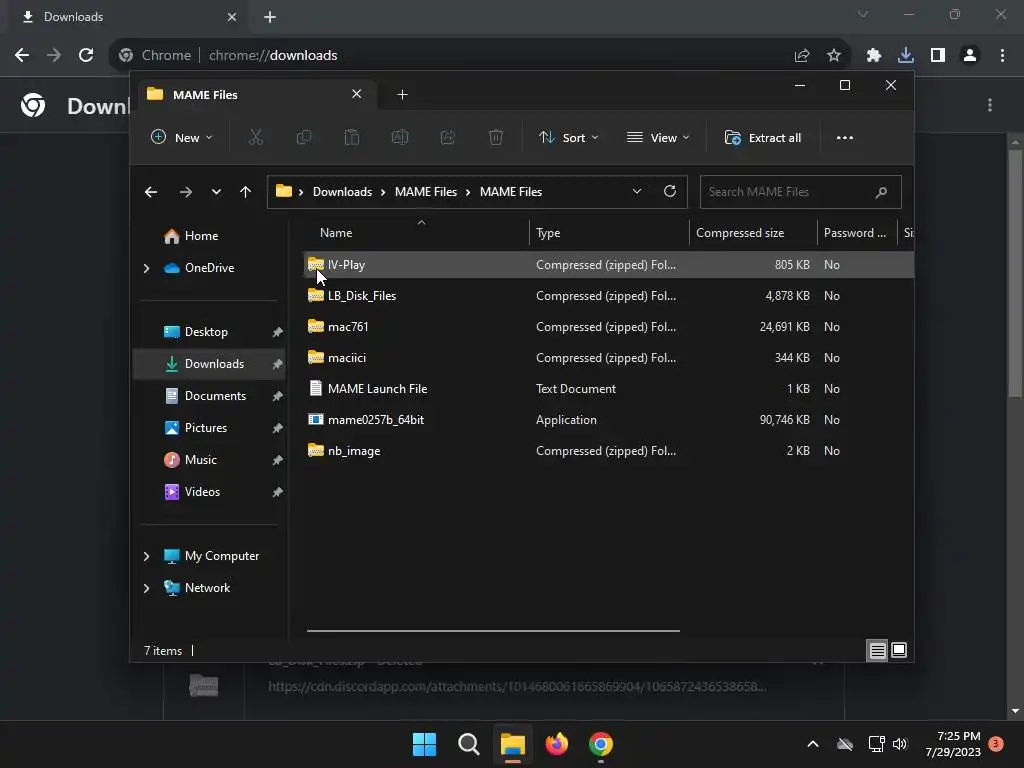Screen dimensions: 1024x768
Task: Open Music in the navigation pane
Action: pos(200,460)
